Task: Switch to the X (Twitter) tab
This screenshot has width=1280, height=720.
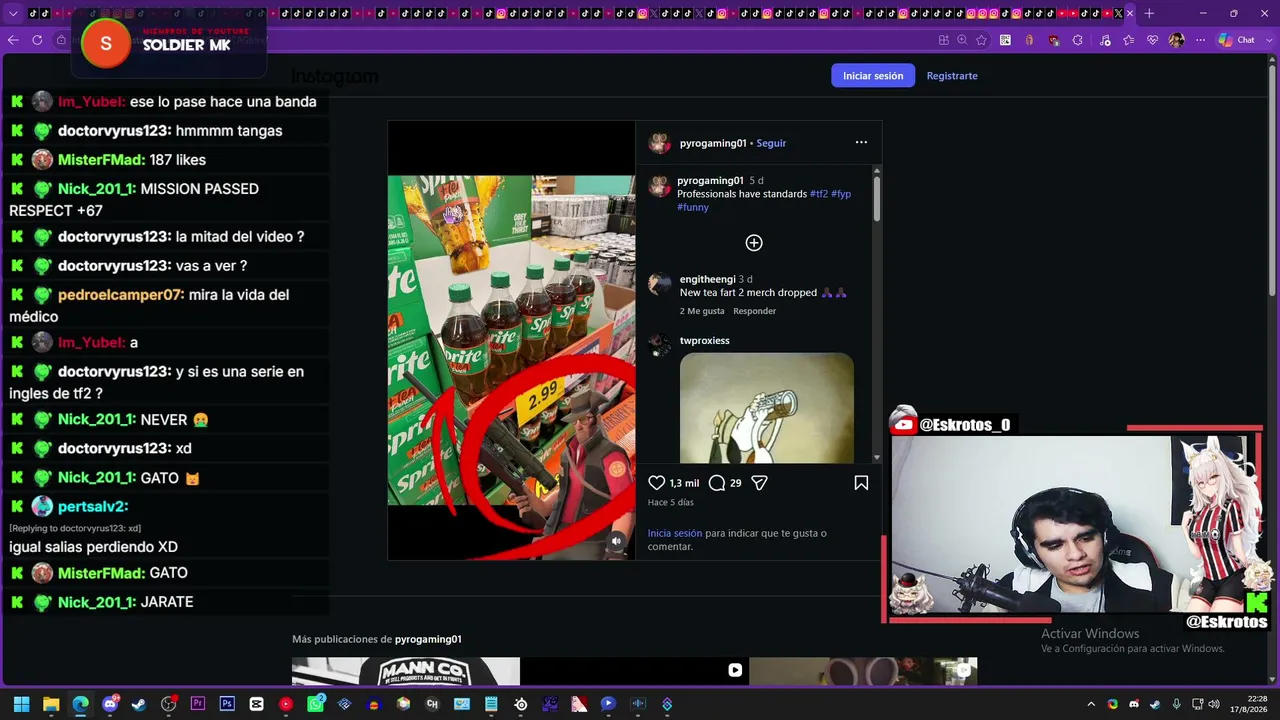Action: [1118, 13]
